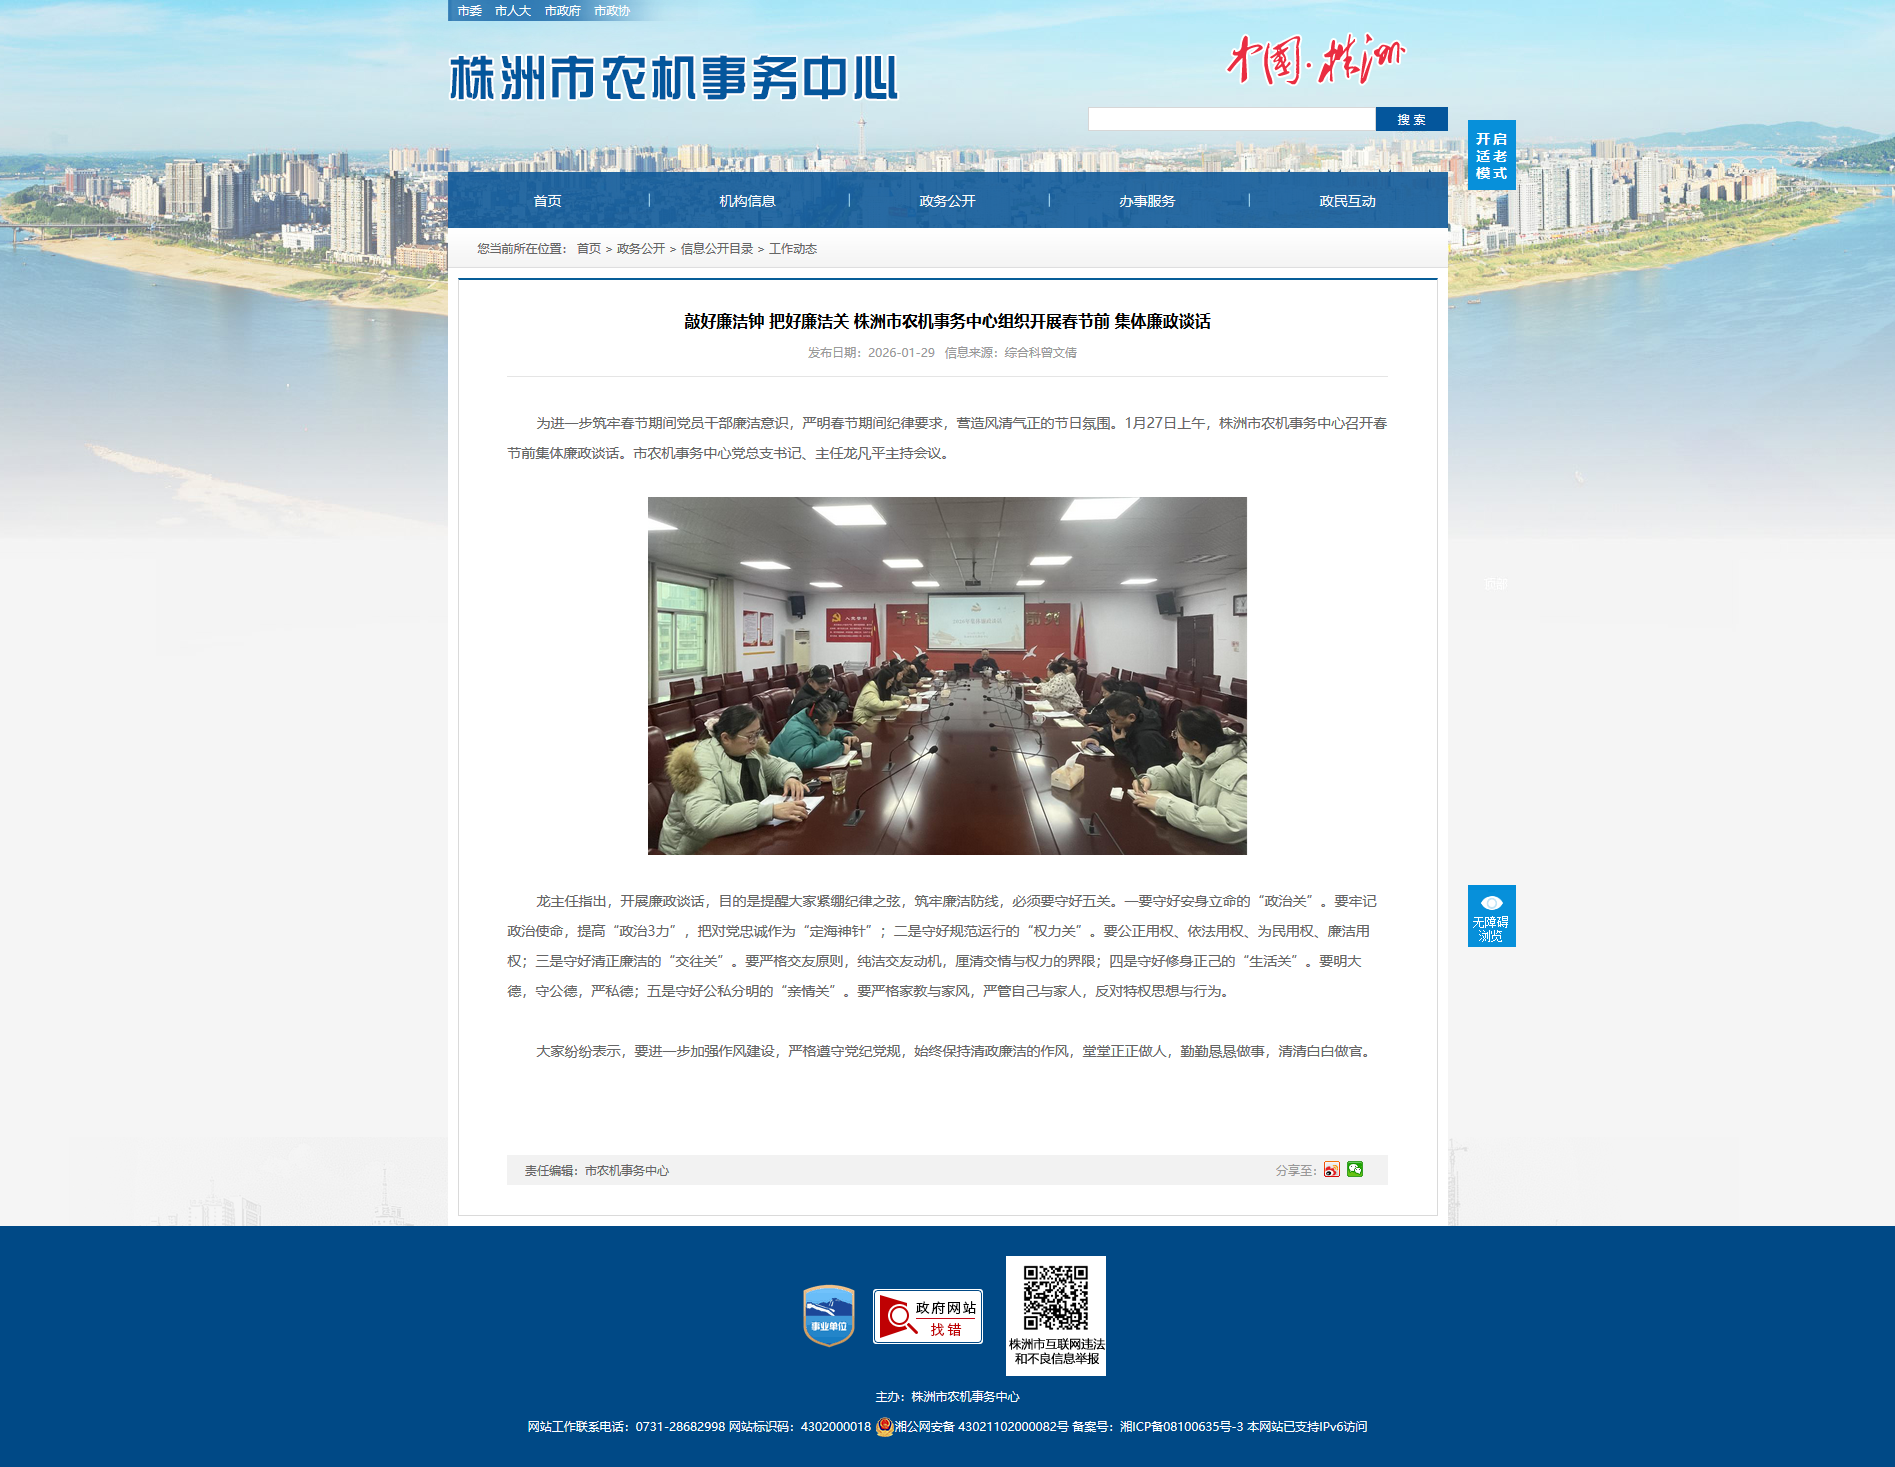The height and width of the screenshot is (1467, 1895).
Task: Expand the 政务公开 navigation menu
Action: tap(947, 201)
